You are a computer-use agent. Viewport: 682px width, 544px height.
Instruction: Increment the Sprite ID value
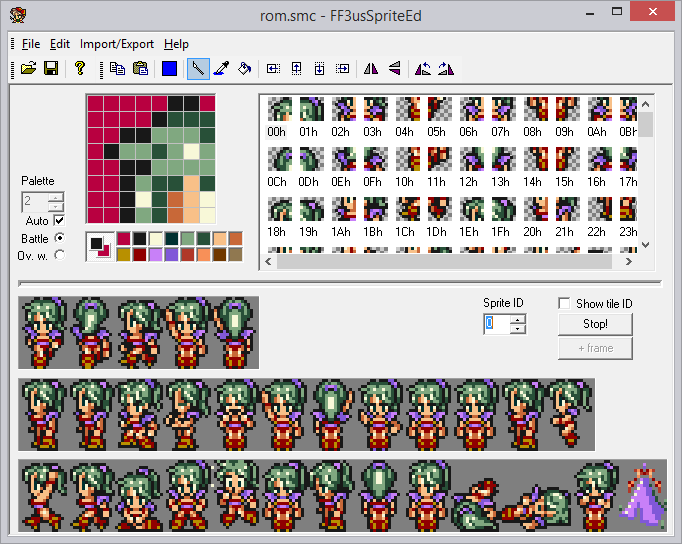(x=517, y=320)
